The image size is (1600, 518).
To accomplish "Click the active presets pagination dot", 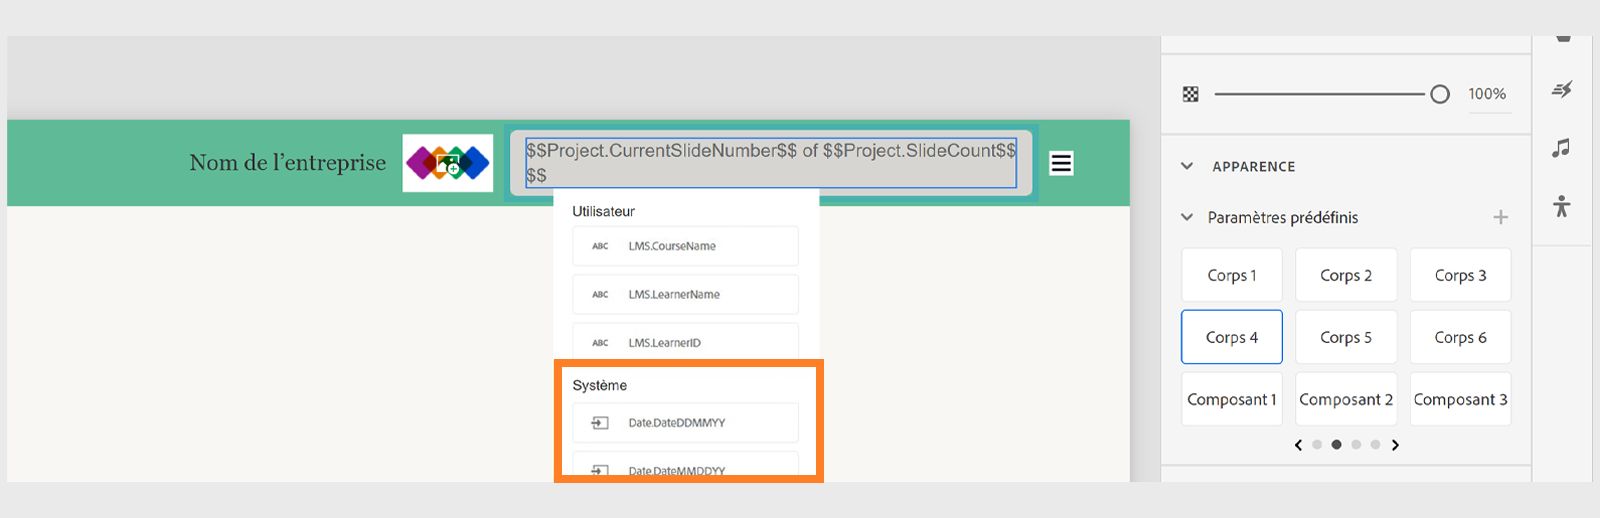I will point(1336,445).
